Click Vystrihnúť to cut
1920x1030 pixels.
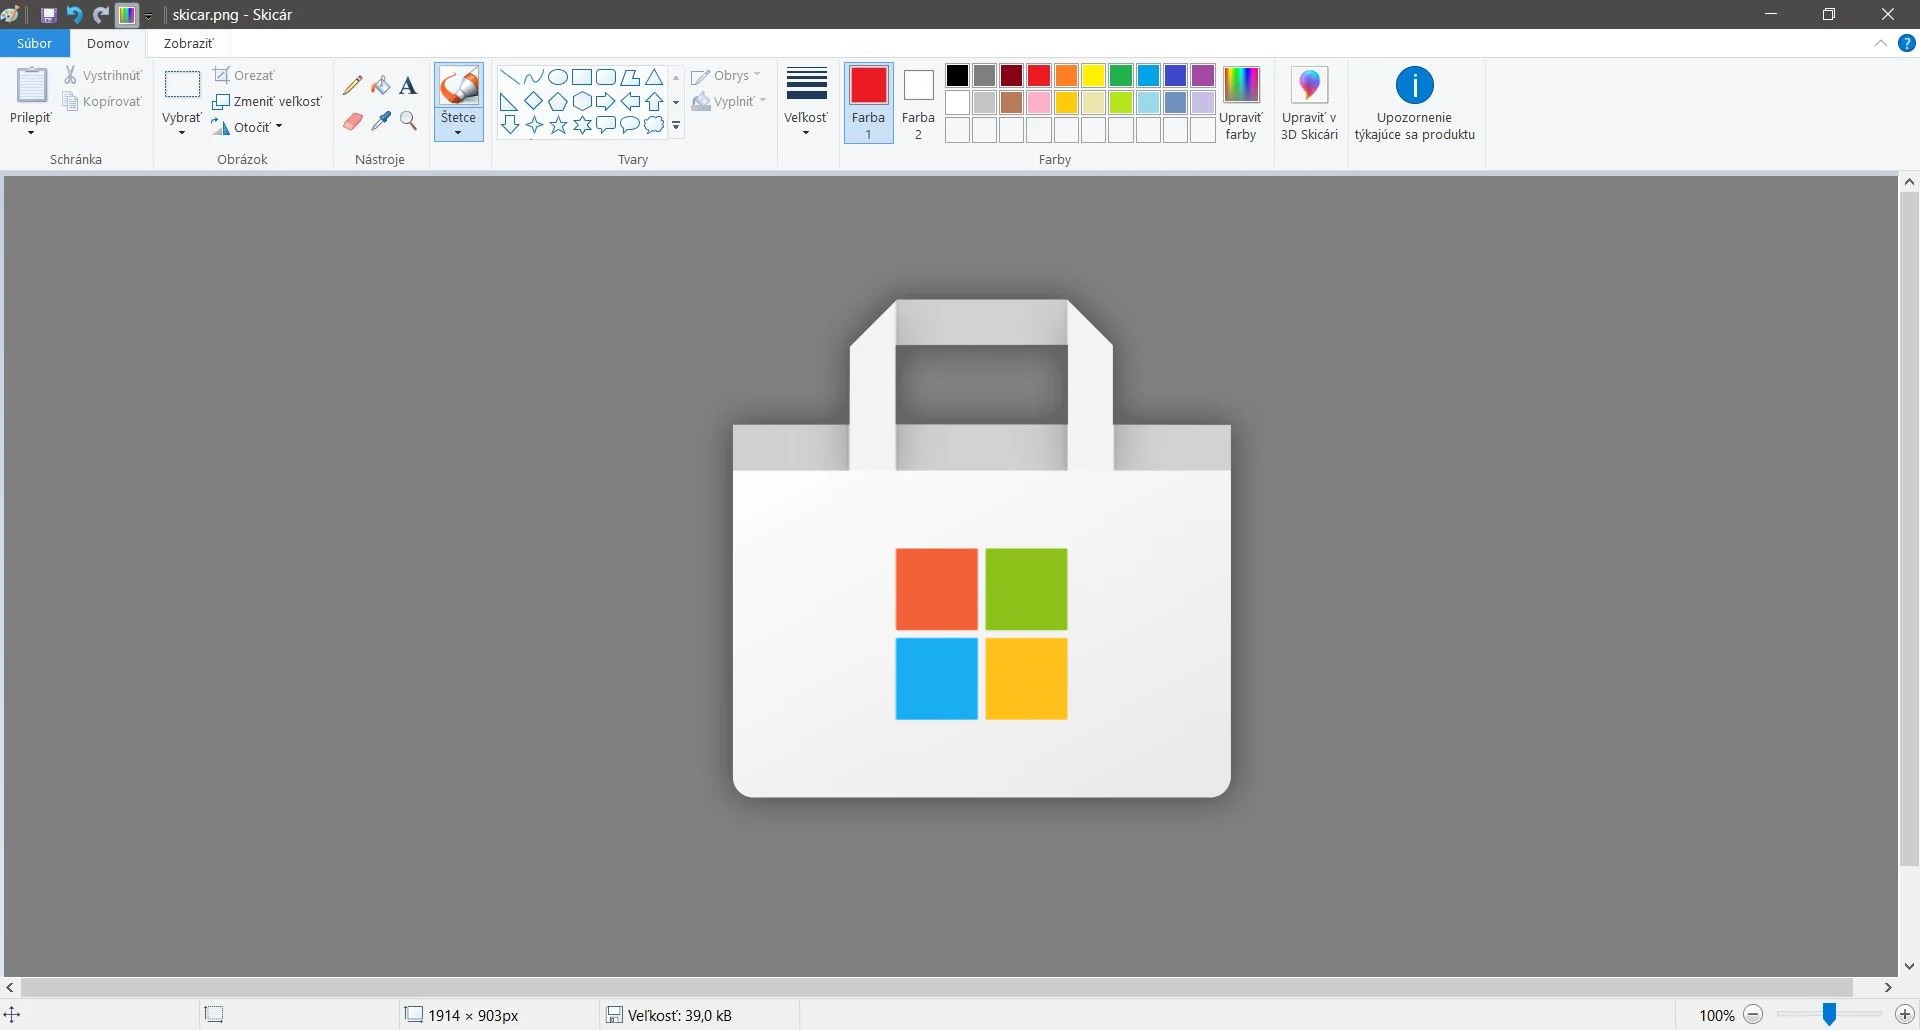pos(103,75)
